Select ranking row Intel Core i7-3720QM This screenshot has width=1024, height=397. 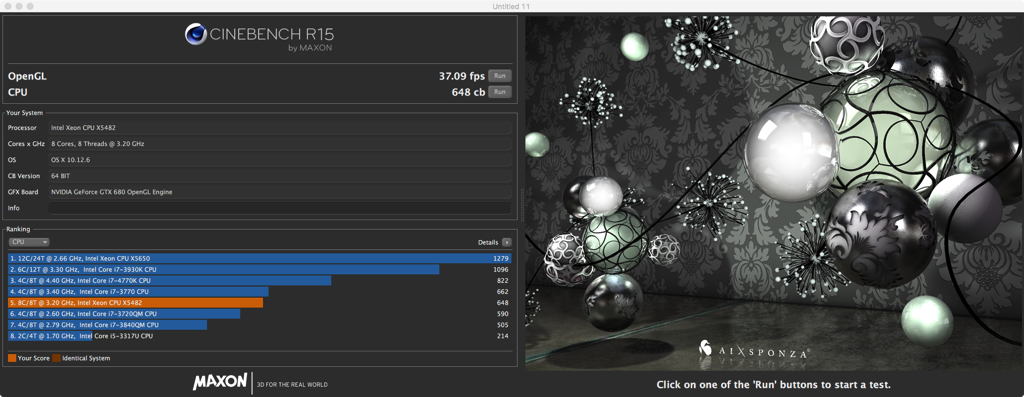point(260,314)
